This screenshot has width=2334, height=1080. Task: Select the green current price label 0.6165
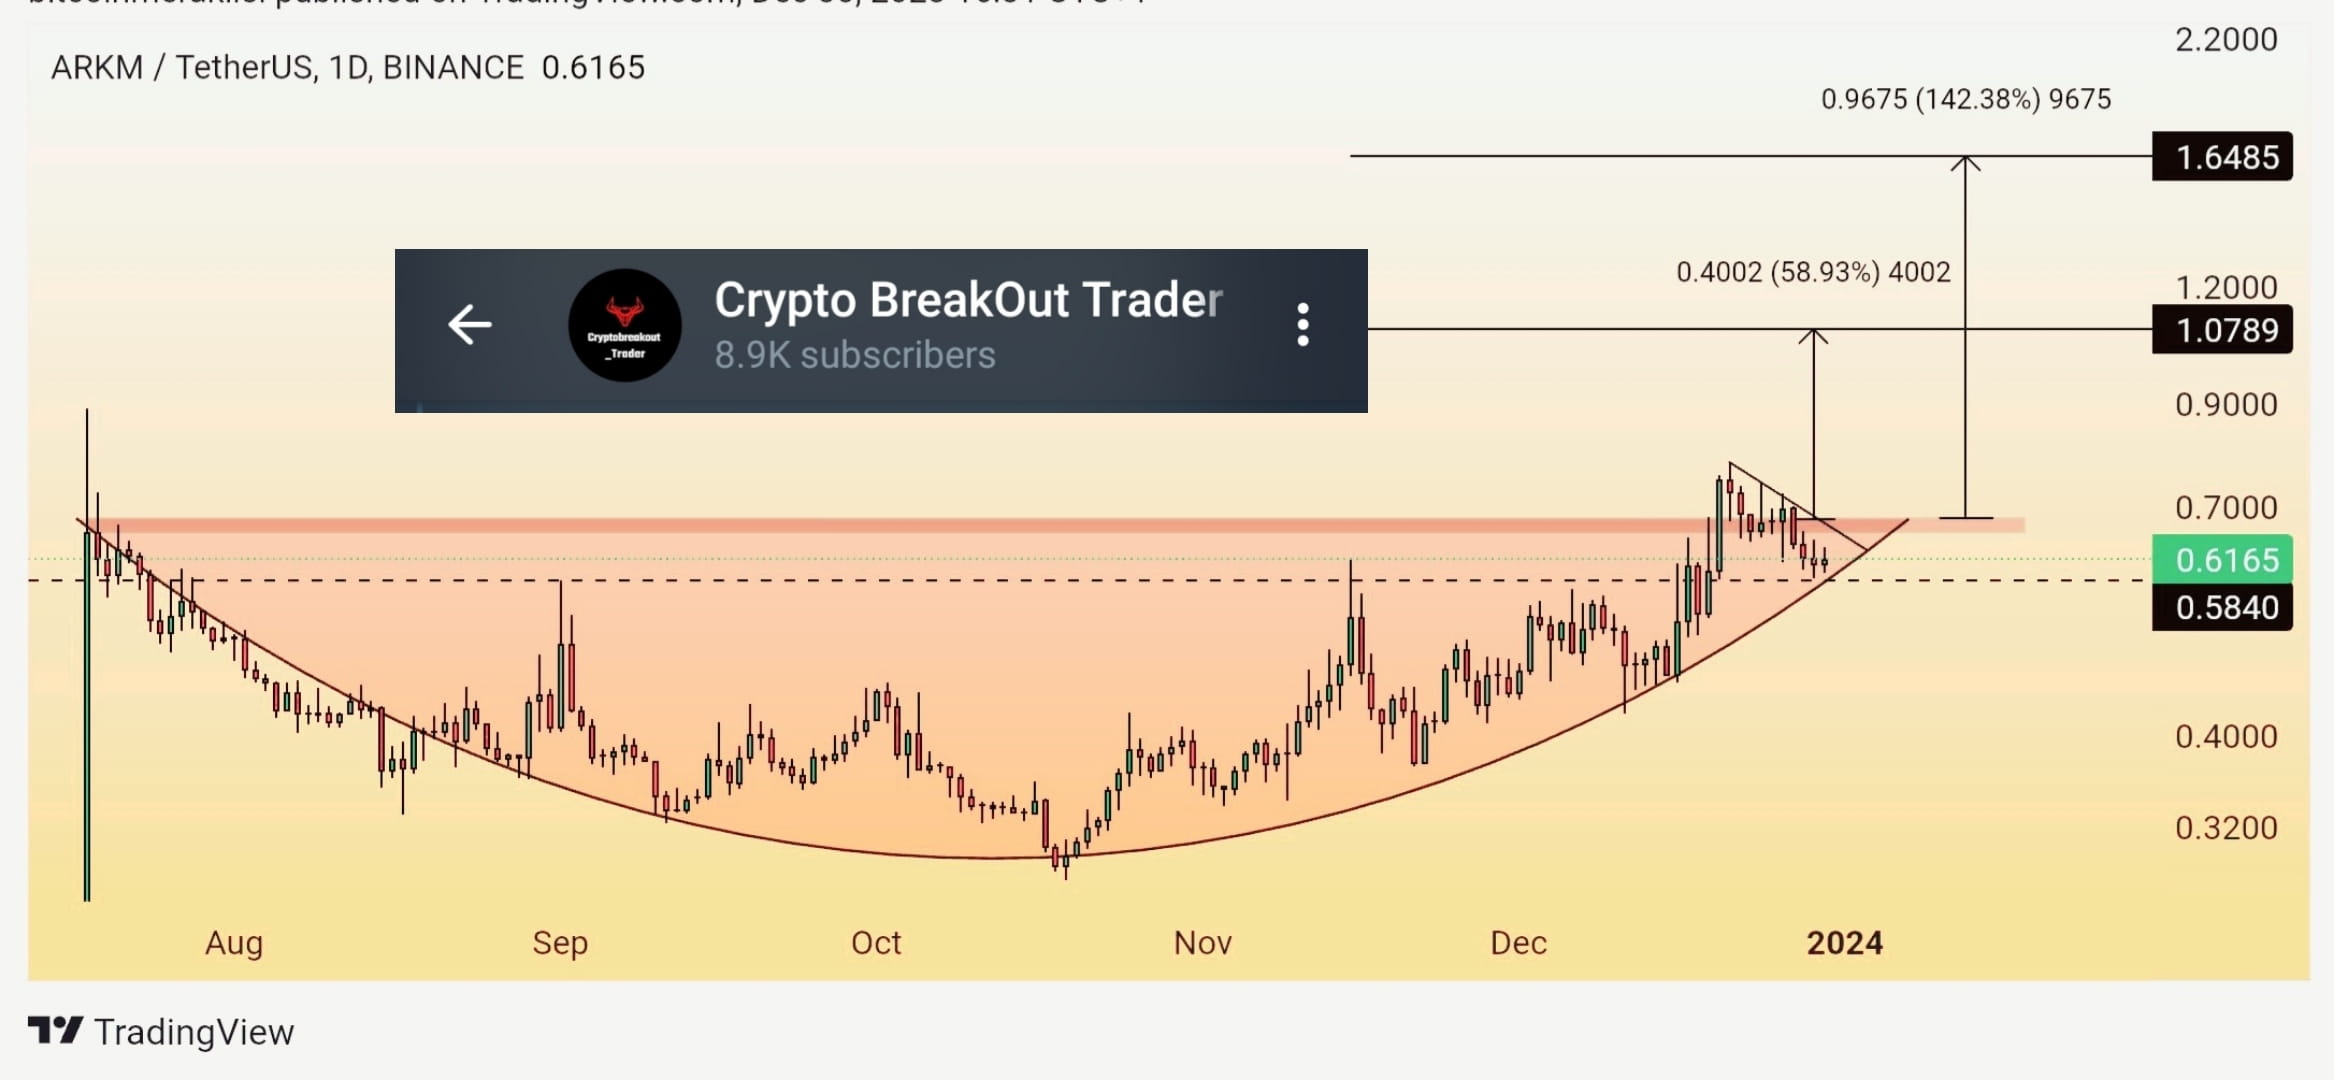(x=2222, y=561)
